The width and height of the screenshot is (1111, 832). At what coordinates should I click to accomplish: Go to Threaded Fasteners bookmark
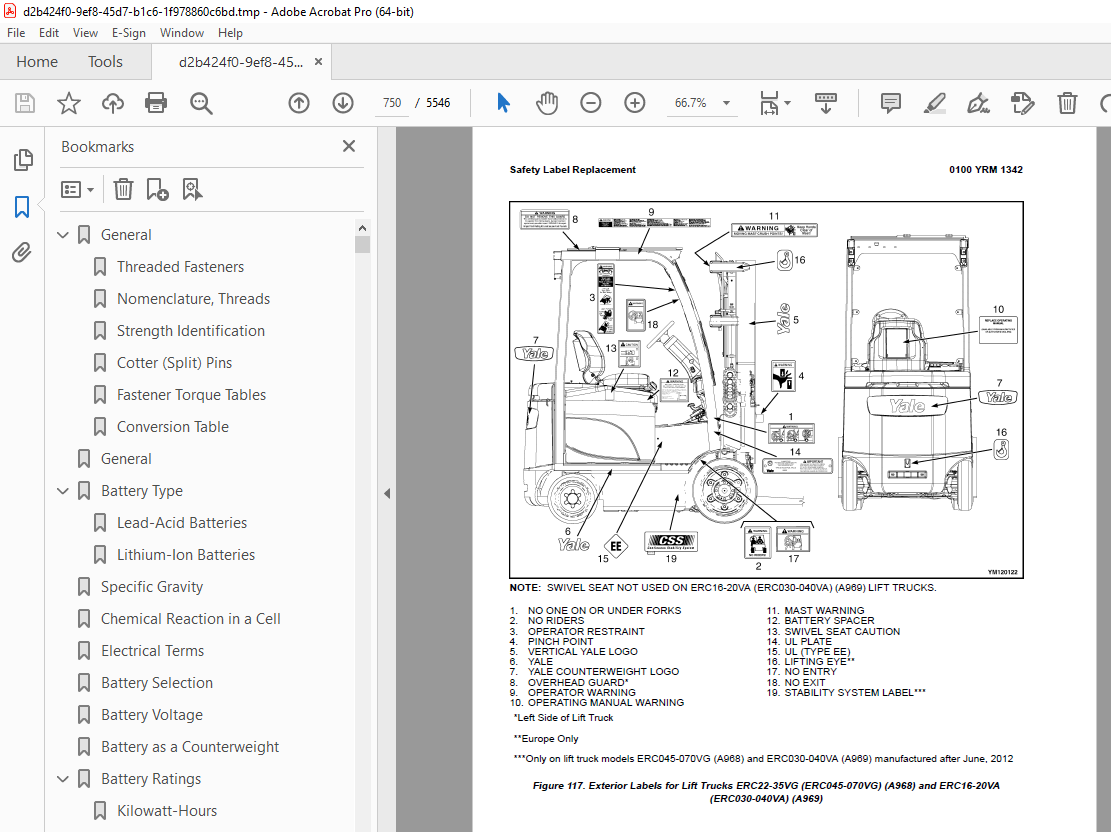point(180,266)
